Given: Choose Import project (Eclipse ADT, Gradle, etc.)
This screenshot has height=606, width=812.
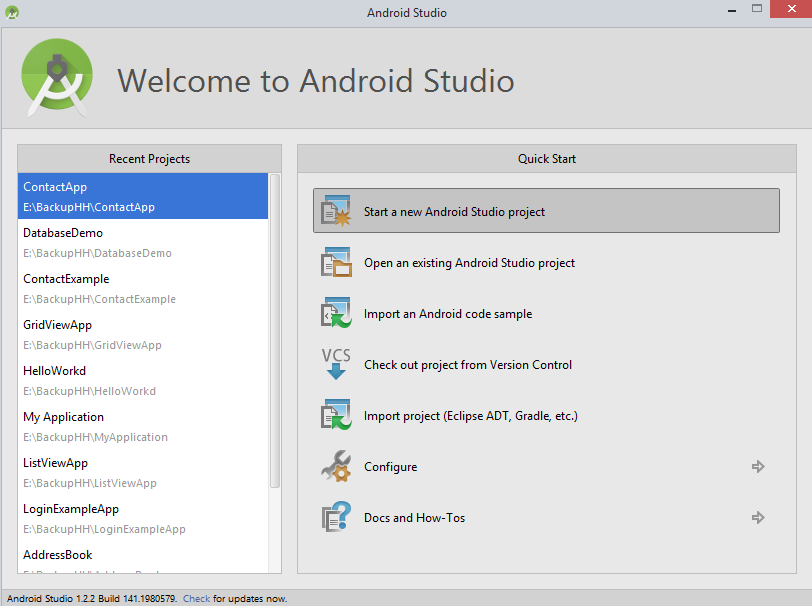Looking at the screenshot, I should coord(471,416).
